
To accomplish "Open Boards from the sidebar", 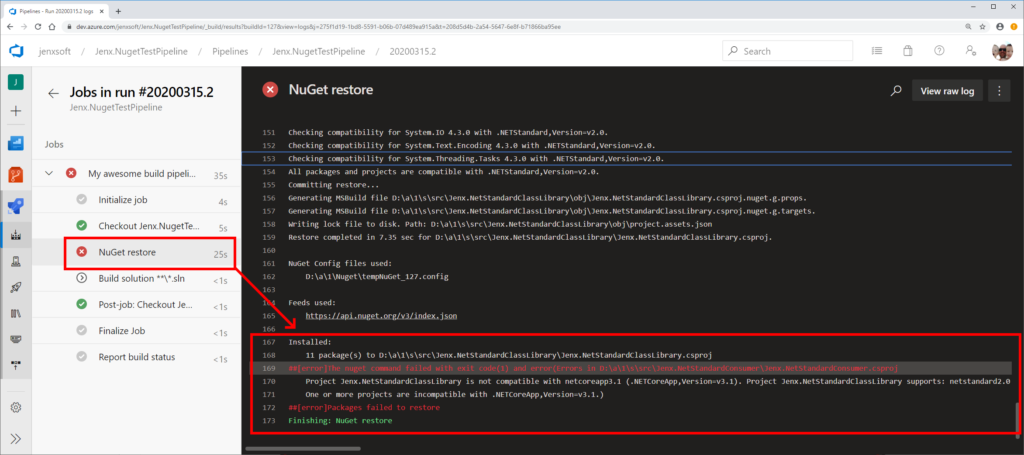I will click(16, 143).
